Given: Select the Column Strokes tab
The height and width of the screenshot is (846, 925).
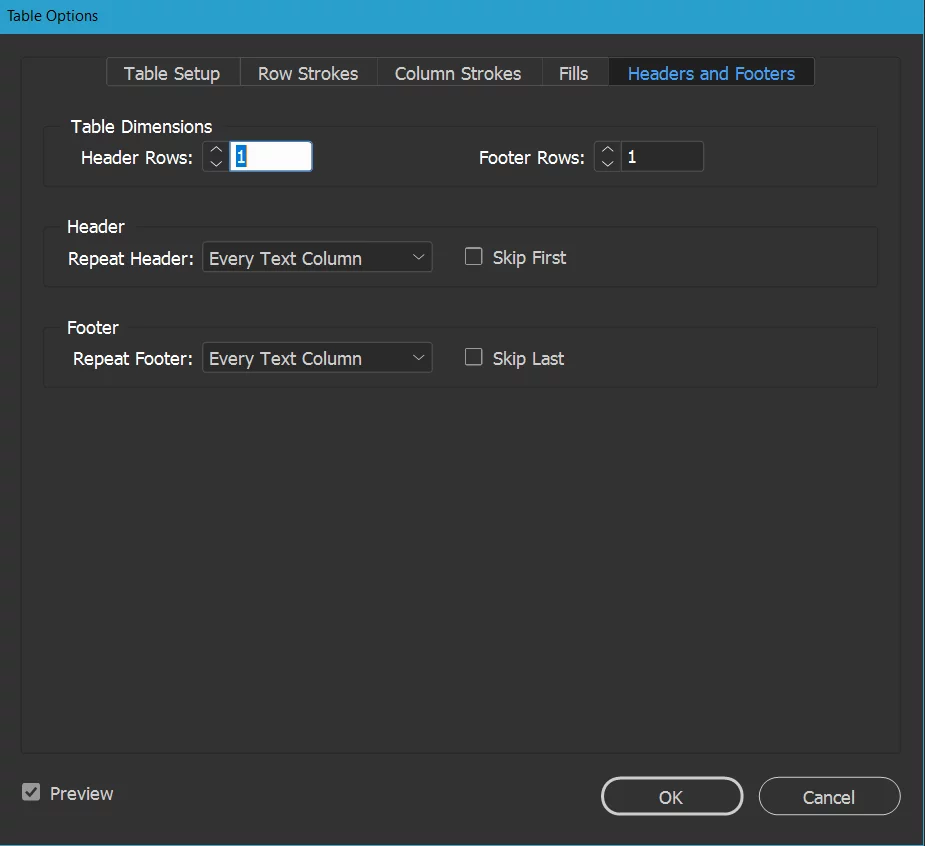Looking at the screenshot, I should point(457,72).
